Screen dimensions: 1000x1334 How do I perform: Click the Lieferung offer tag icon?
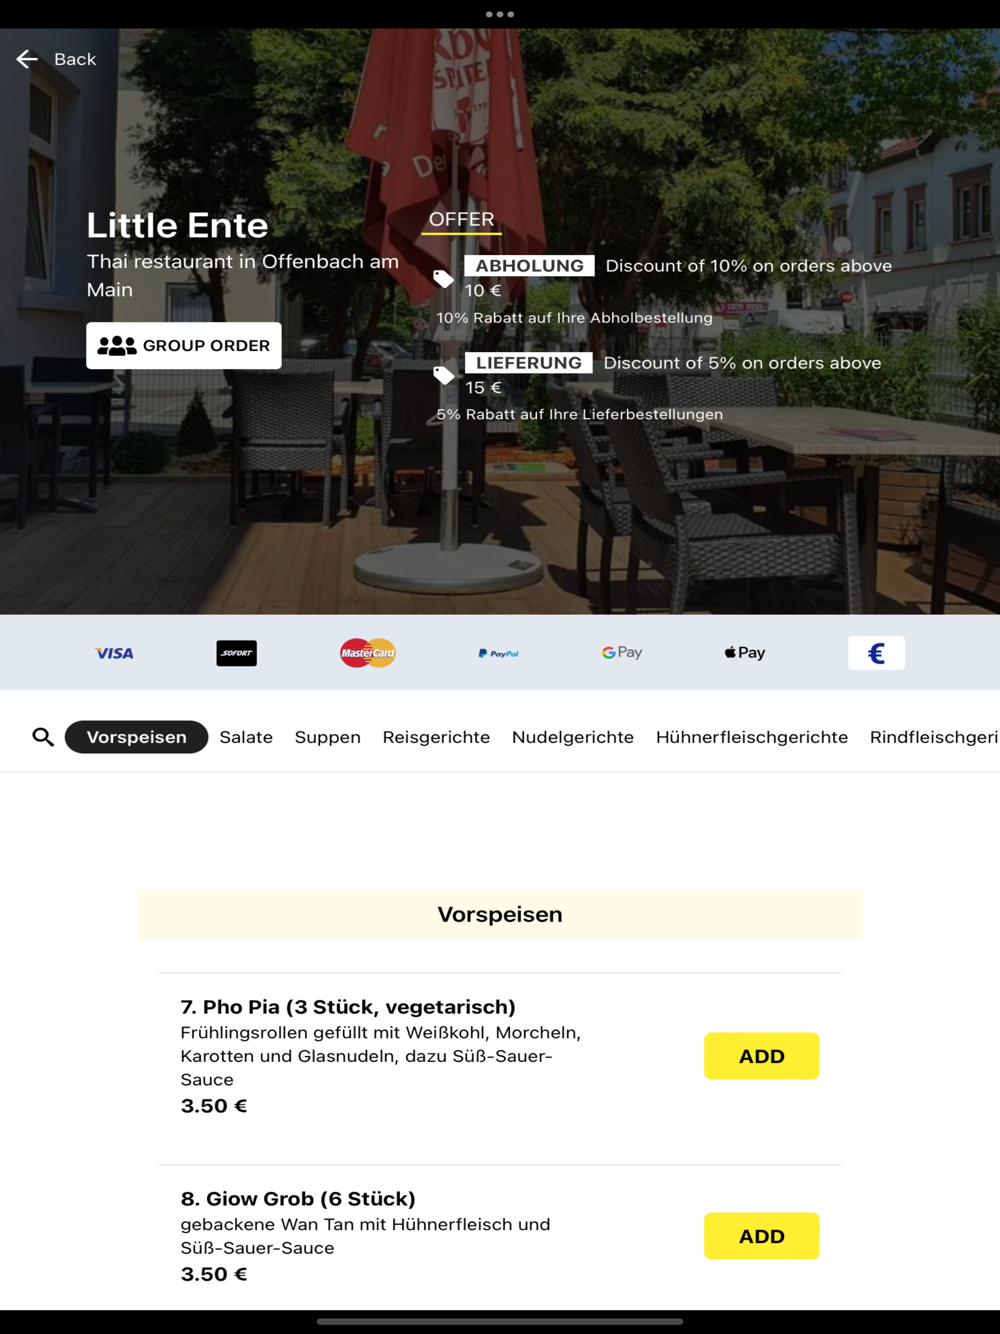click(x=443, y=376)
